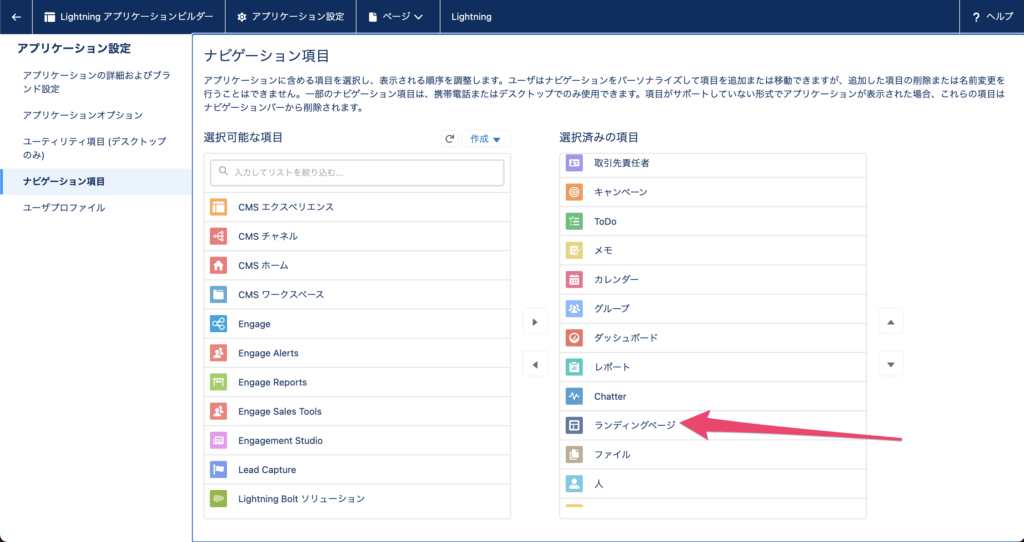
Task: Select CMS エクスペリエンス icon in available items
Action: (218, 207)
